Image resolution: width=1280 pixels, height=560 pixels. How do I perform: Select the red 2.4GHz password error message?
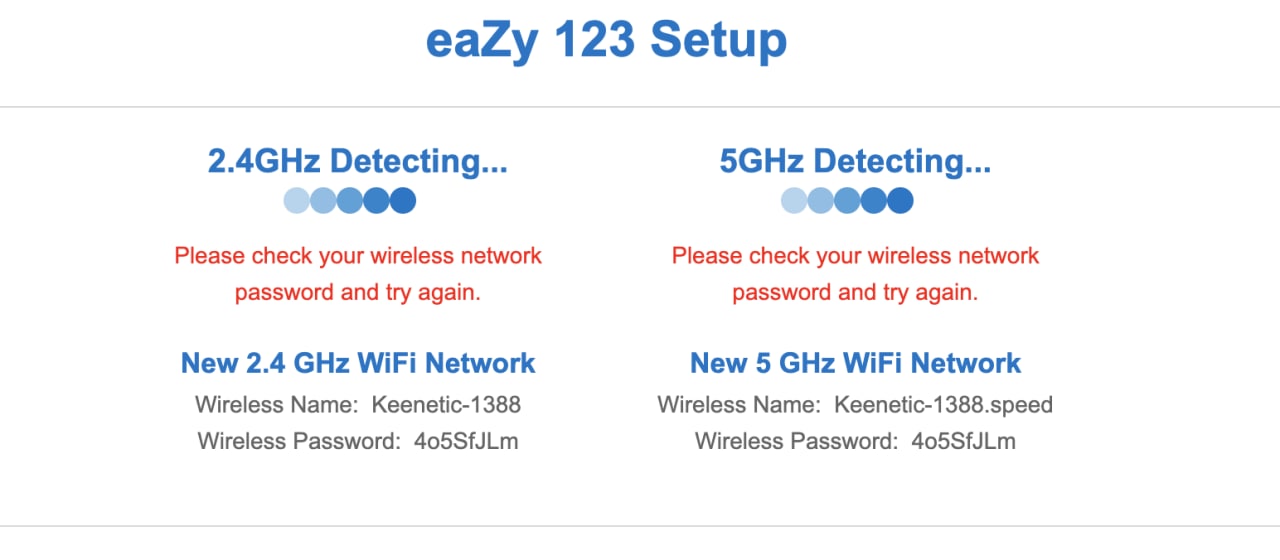[358, 274]
